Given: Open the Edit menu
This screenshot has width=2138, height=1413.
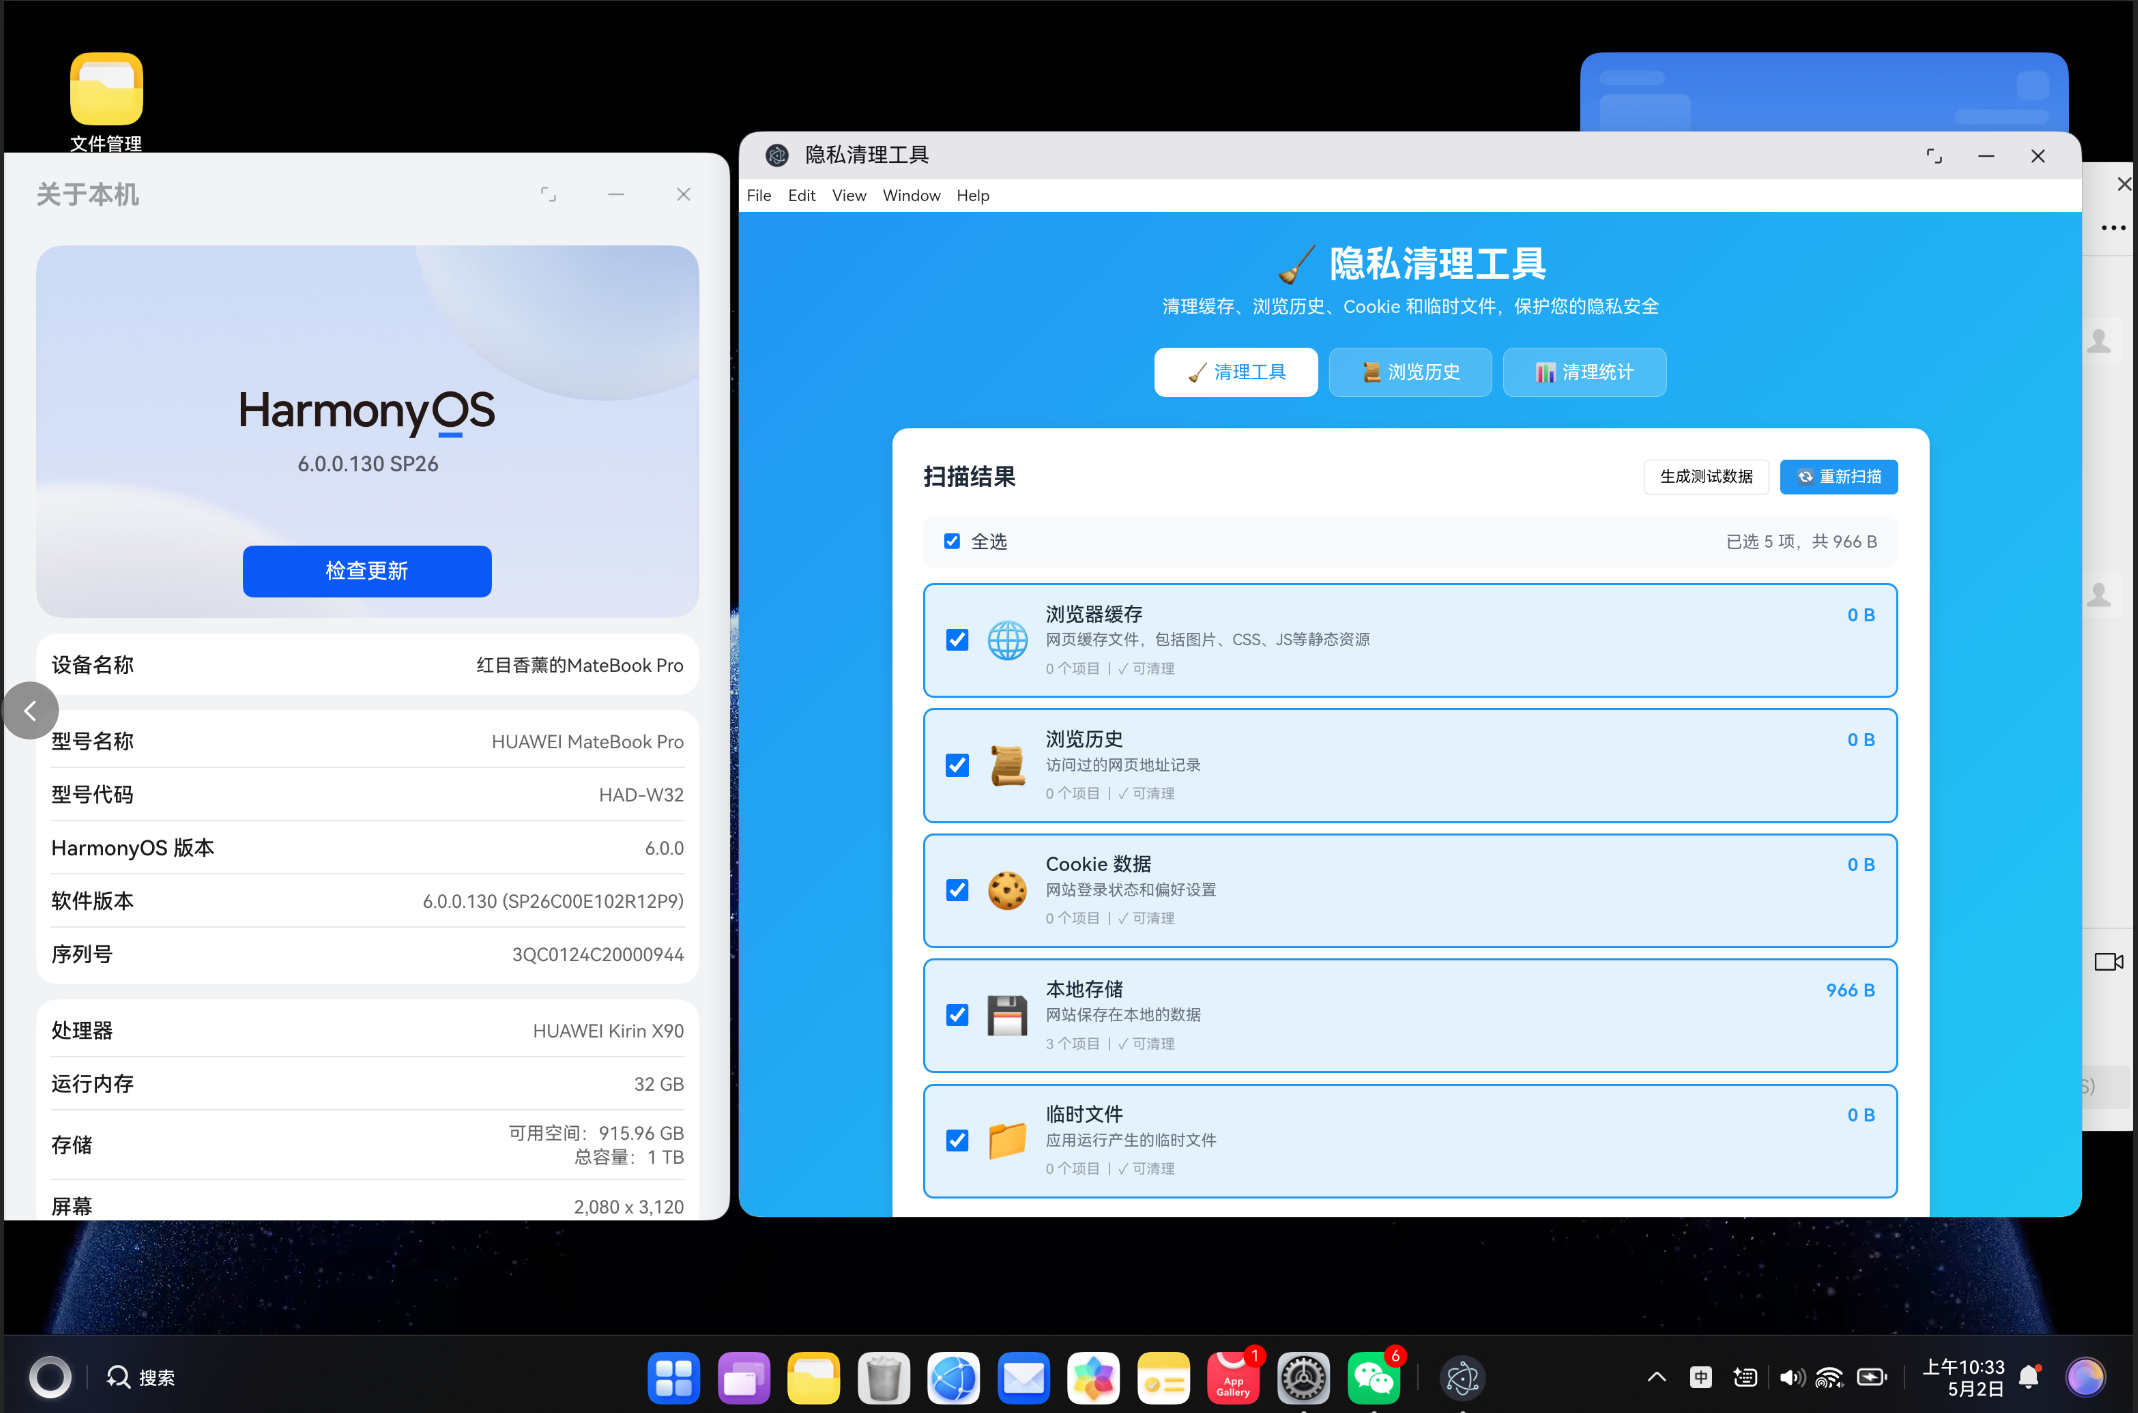Looking at the screenshot, I should click(x=802, y=195).
